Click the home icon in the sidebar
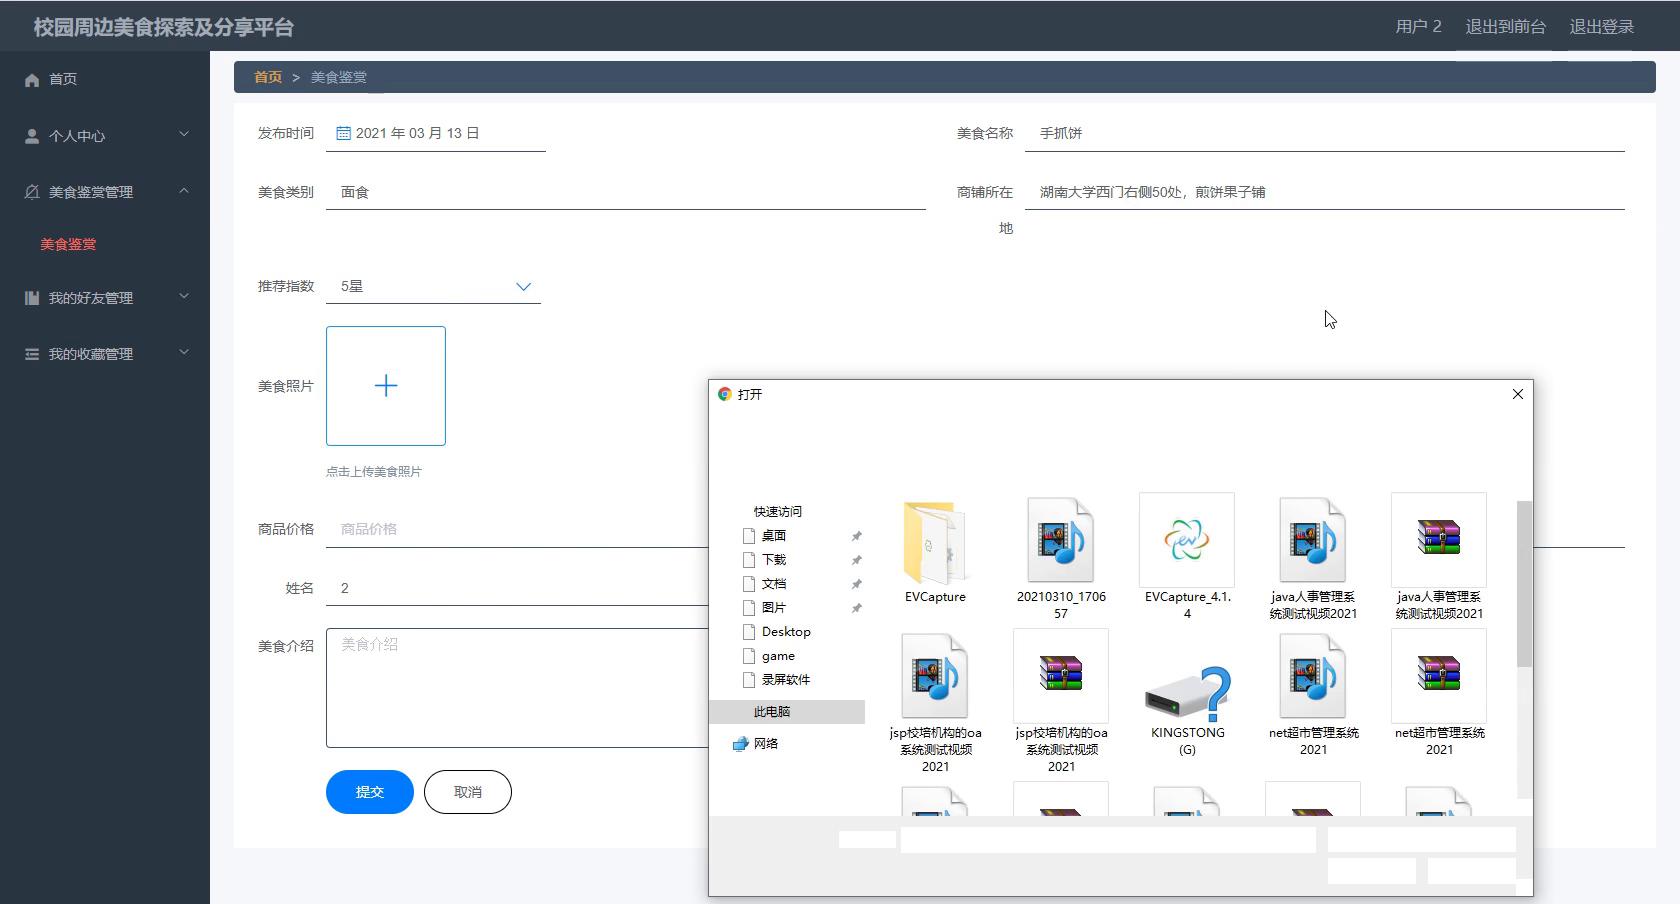The width and height of the screenshot is (1680, 904). coord(32,80)
